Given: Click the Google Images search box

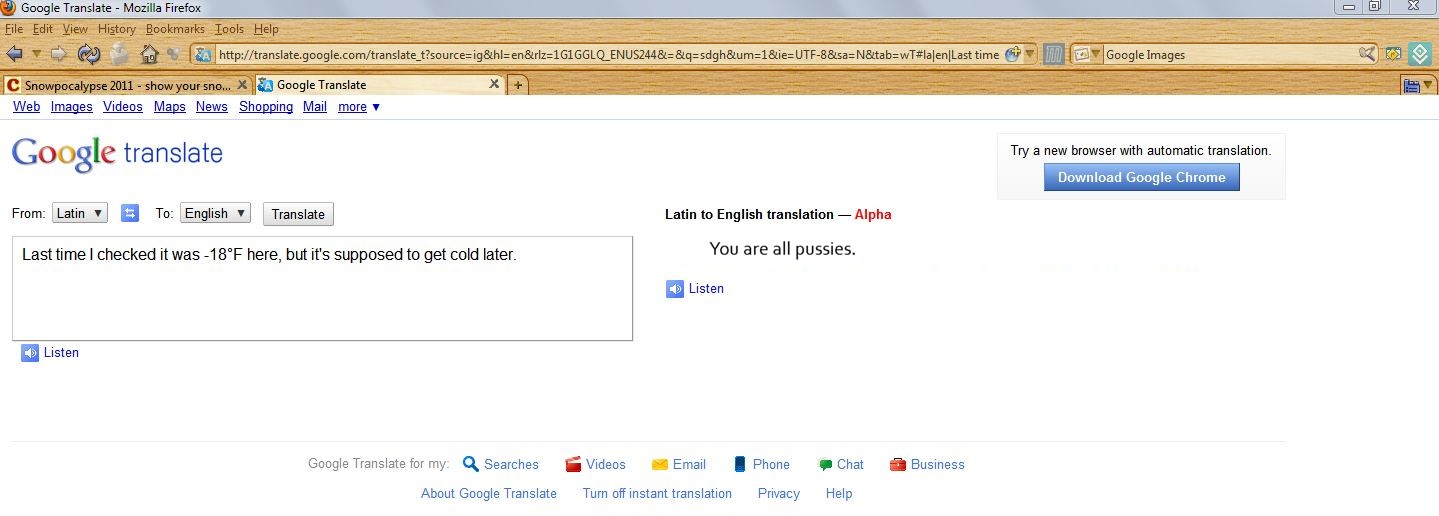Looking at the screenshot, I should (1229, 55).
